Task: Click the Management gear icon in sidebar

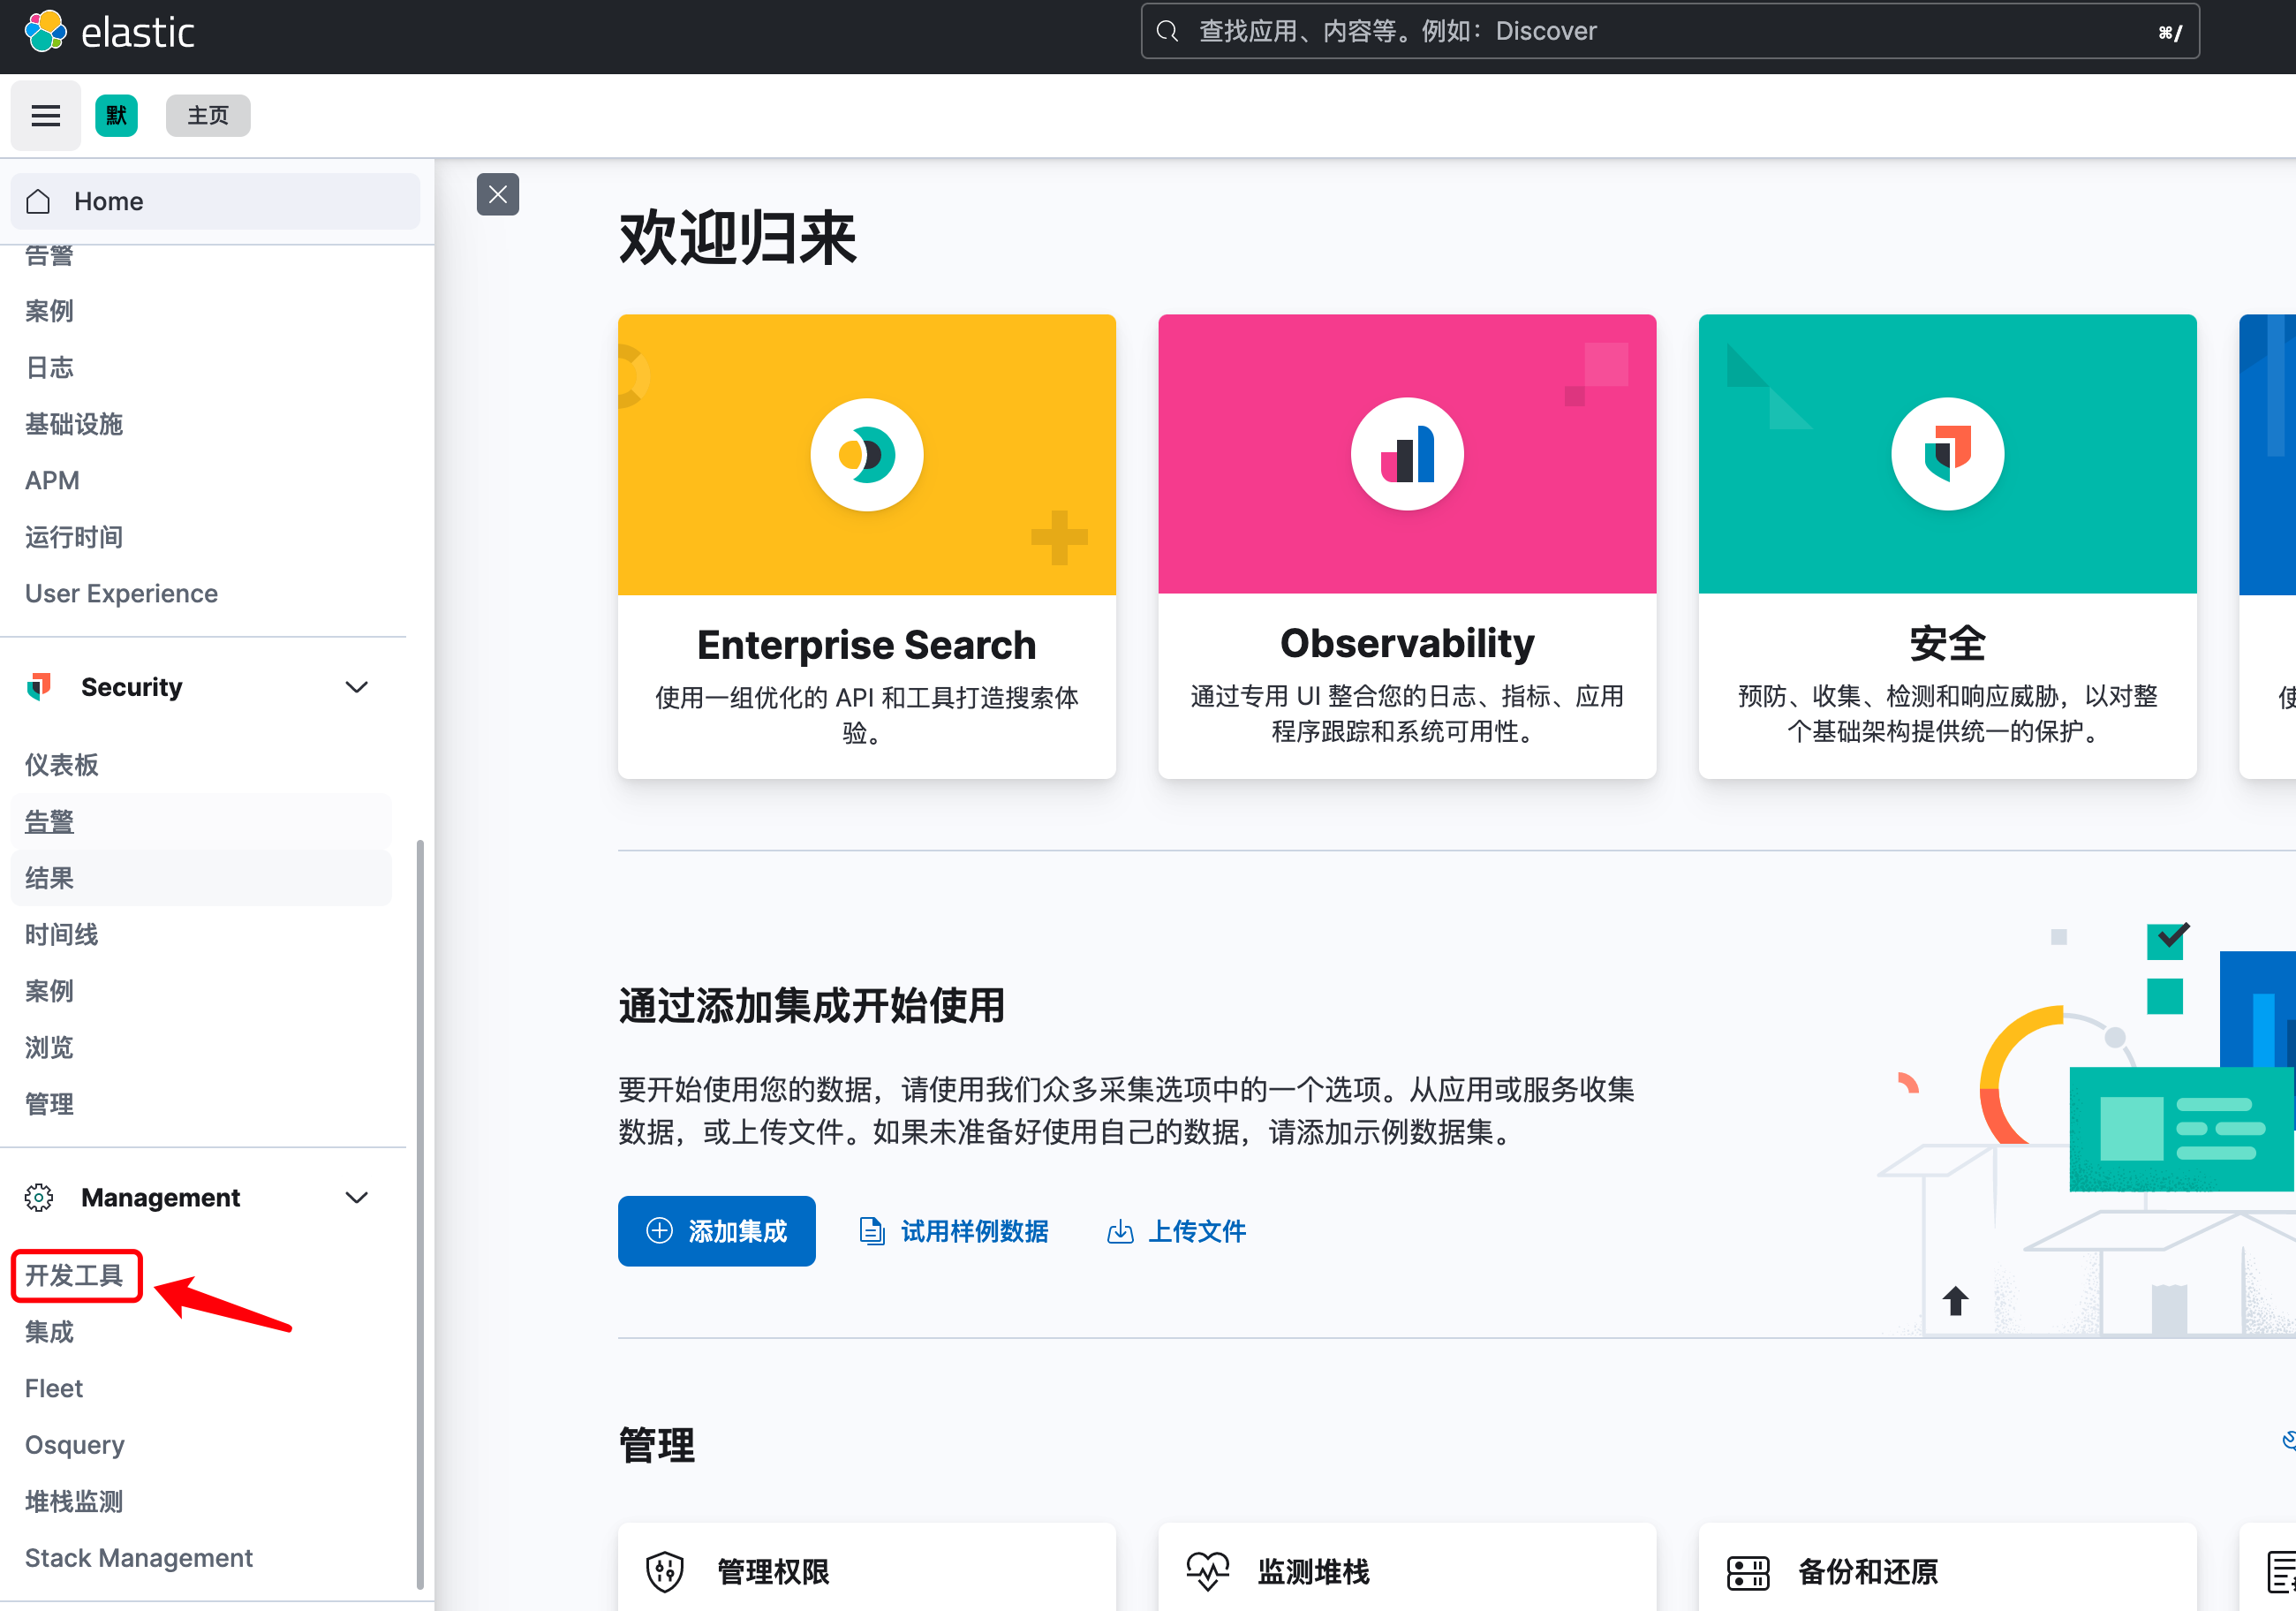Action: coord(39,1197)
